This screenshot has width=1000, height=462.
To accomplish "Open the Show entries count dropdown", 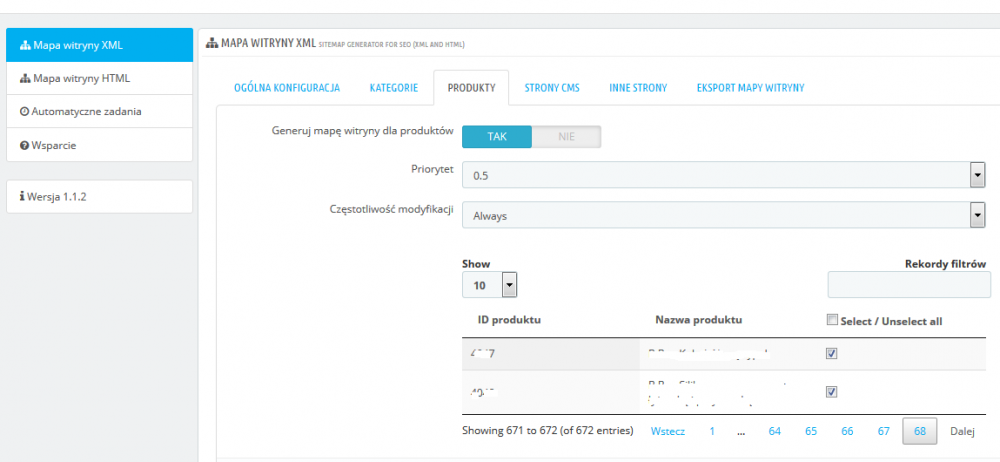I will 489,285.
